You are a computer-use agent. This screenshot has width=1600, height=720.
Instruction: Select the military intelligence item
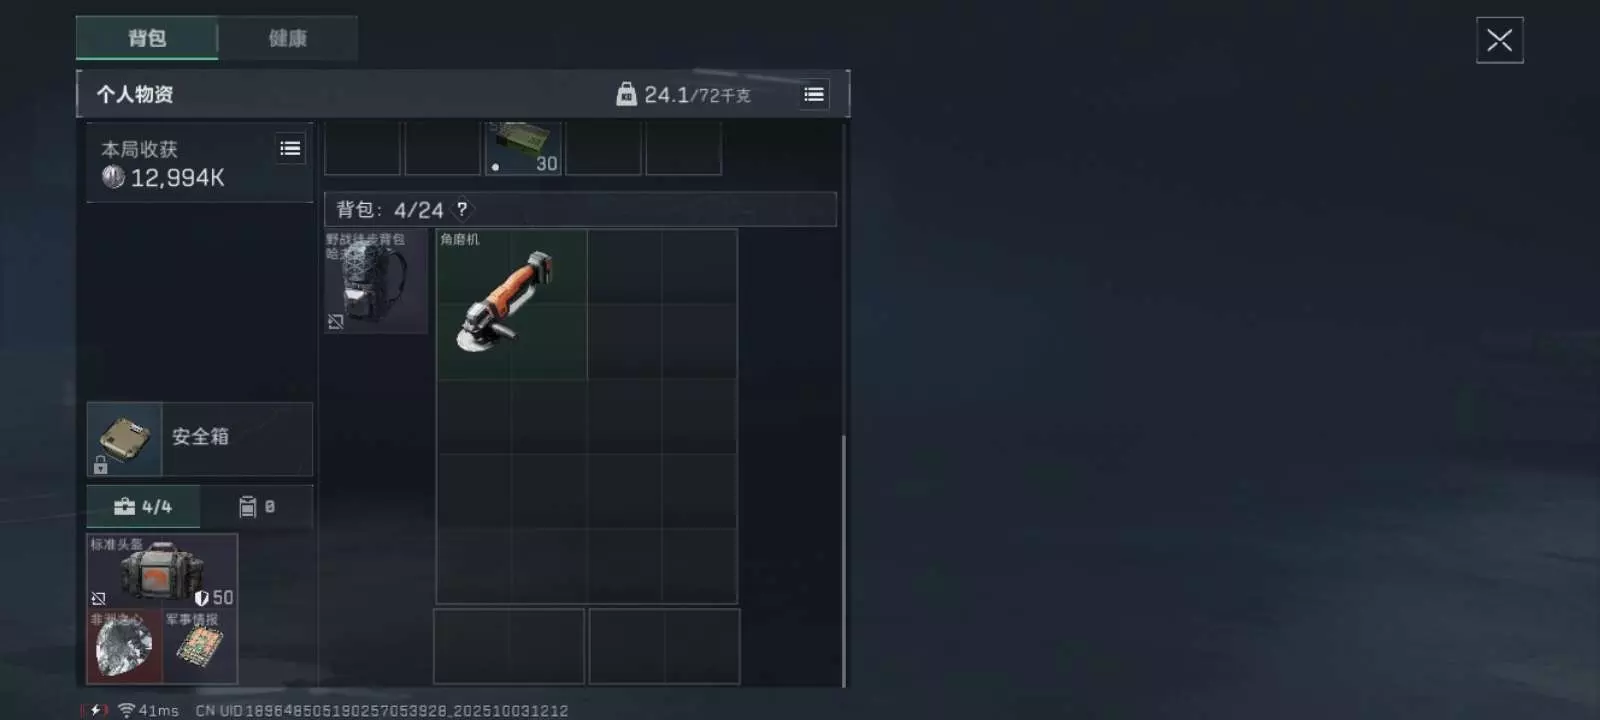(x=200, y=647)
